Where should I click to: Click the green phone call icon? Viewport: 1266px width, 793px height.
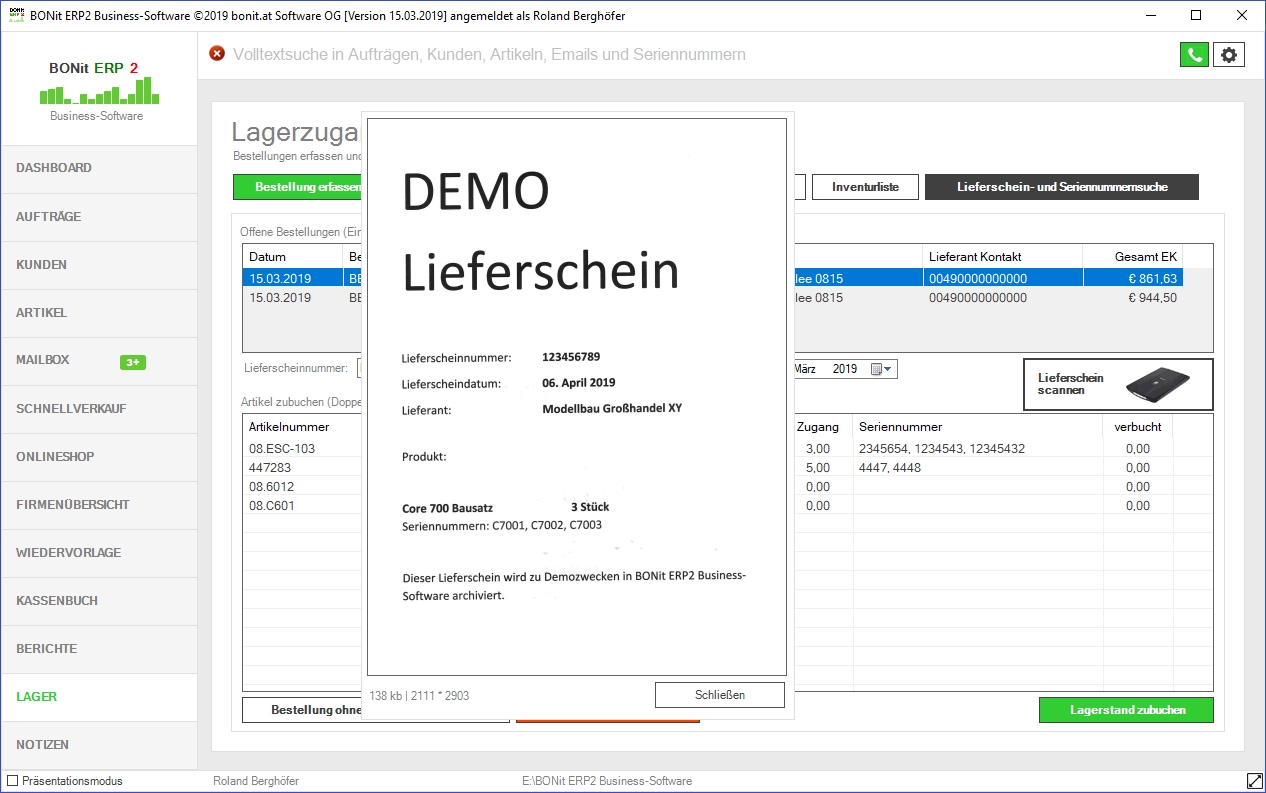(x=1194, y=55)
